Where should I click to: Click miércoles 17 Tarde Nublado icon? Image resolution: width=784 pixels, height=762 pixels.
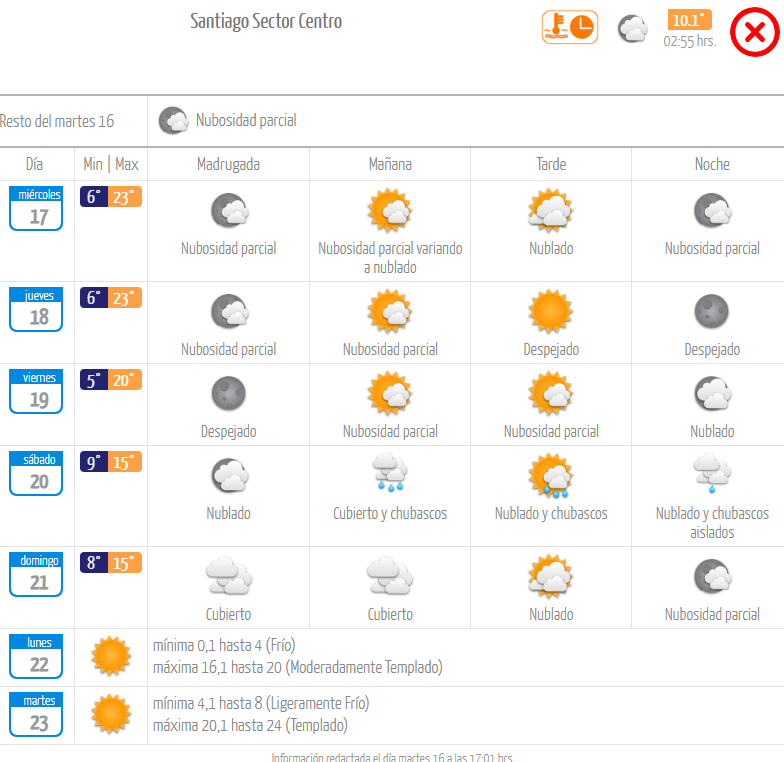pyautogui.click(x=551, y=210)
